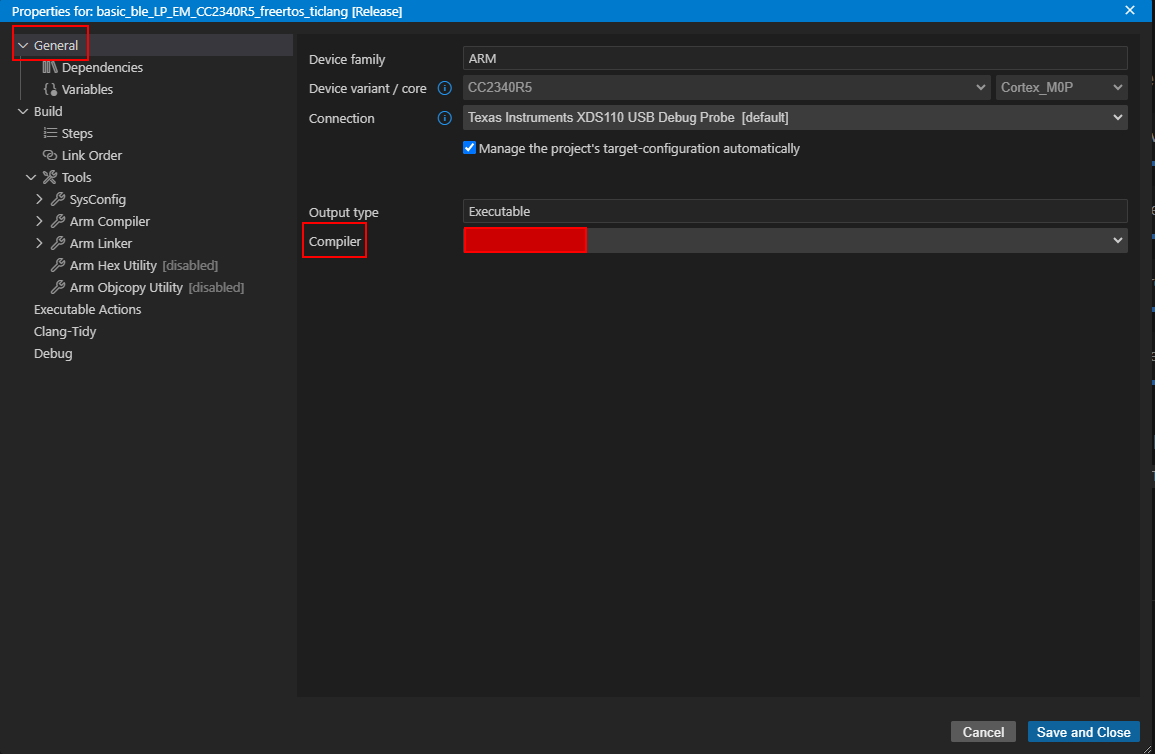Expand the SysConfig tree node
This screenshot has height=754, width=1155.
[39, 199]
